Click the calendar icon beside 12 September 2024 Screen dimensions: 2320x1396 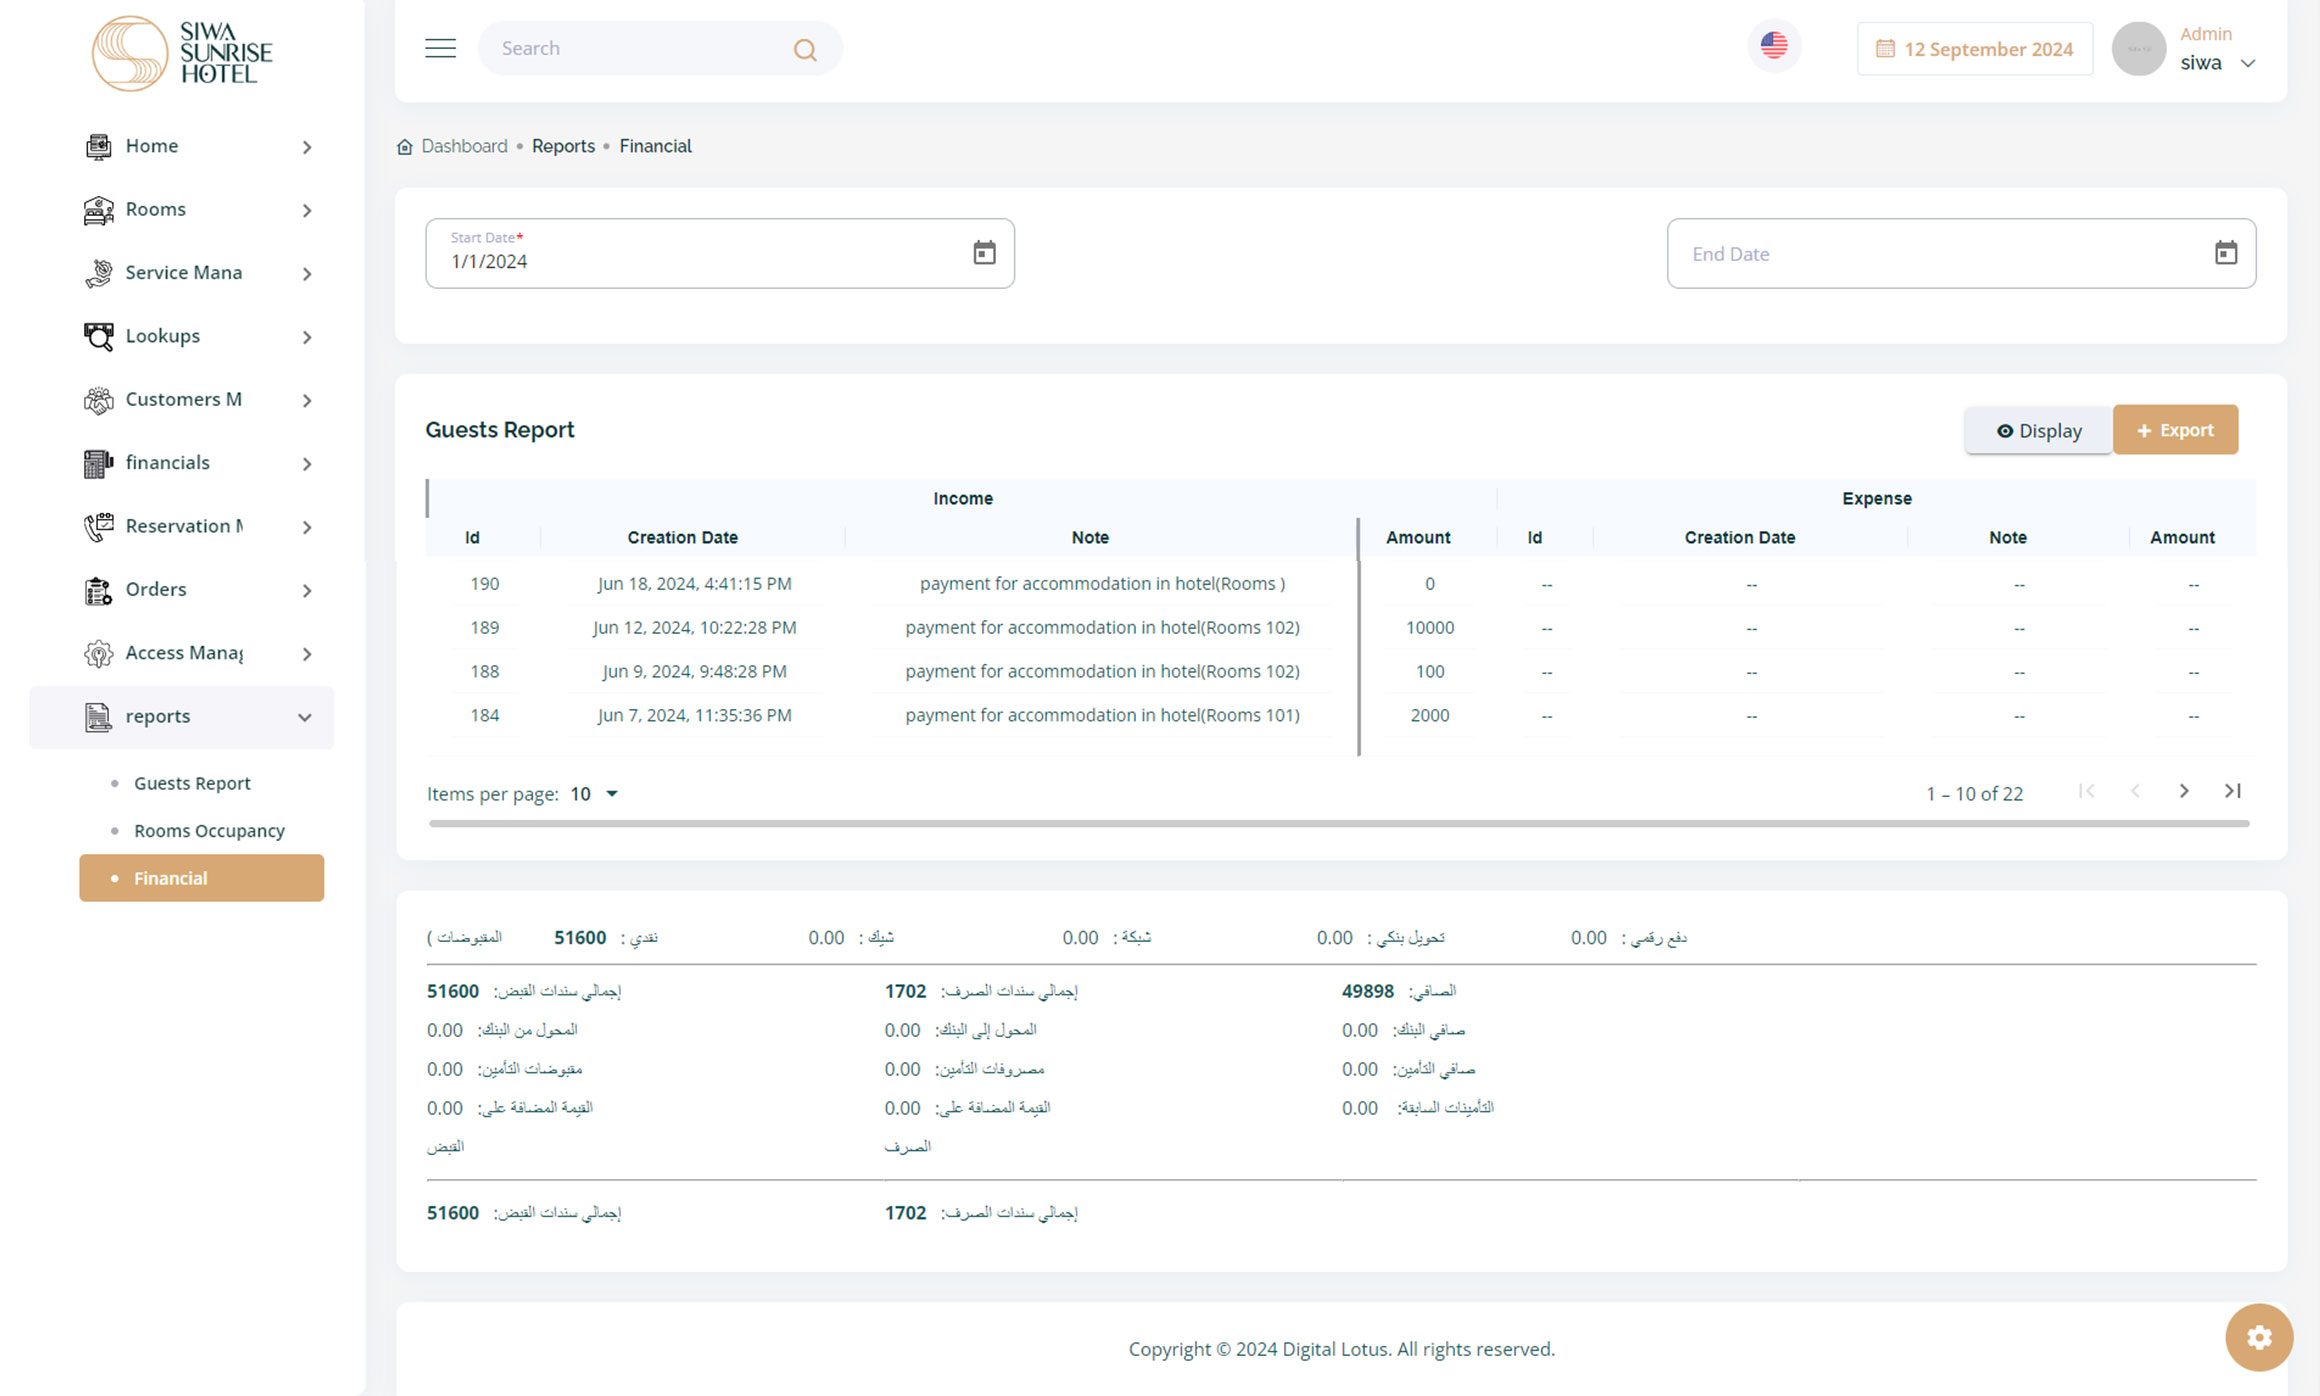tap(1885, 49)
